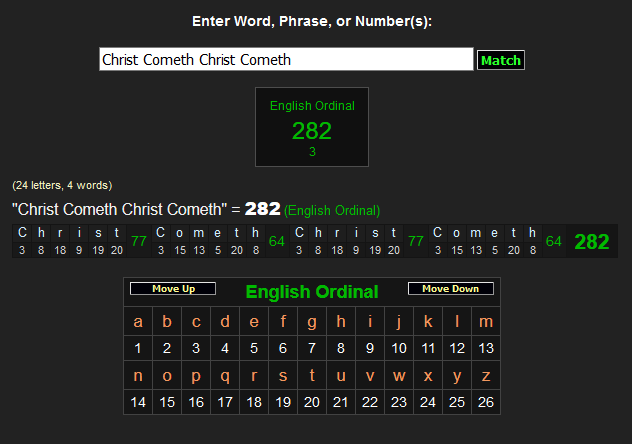The width and height of the screenshot is (632, 444).
Task: Click the bold 282 in the phrase result line
Action: 262,209
